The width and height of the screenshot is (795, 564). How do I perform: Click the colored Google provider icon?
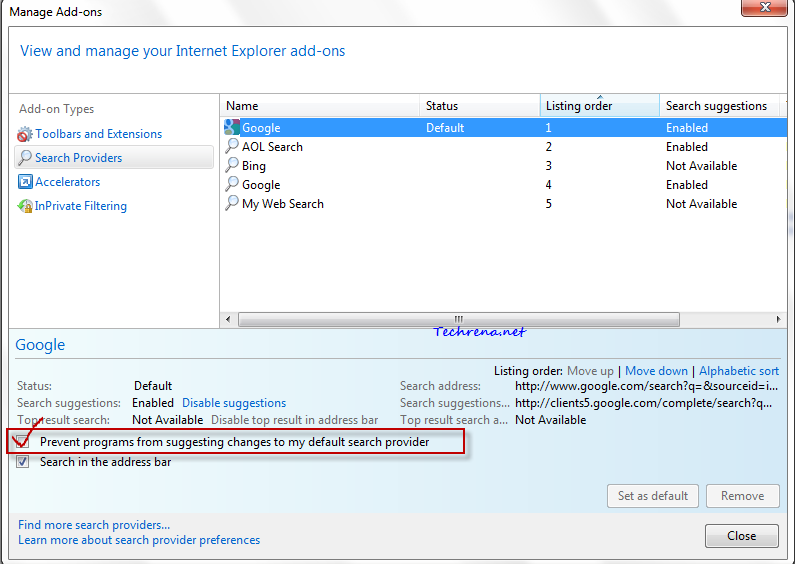(x=232, y=127)
